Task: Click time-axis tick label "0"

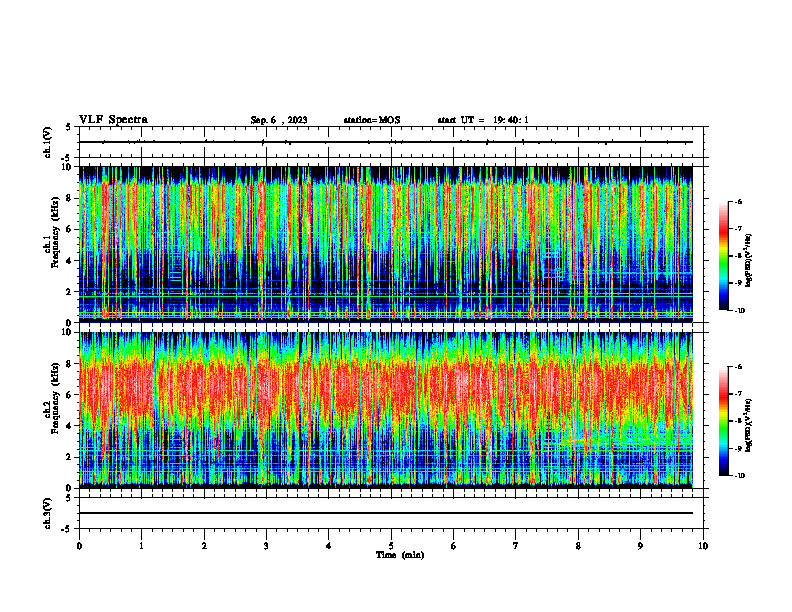Action: [x=79, y=546]
